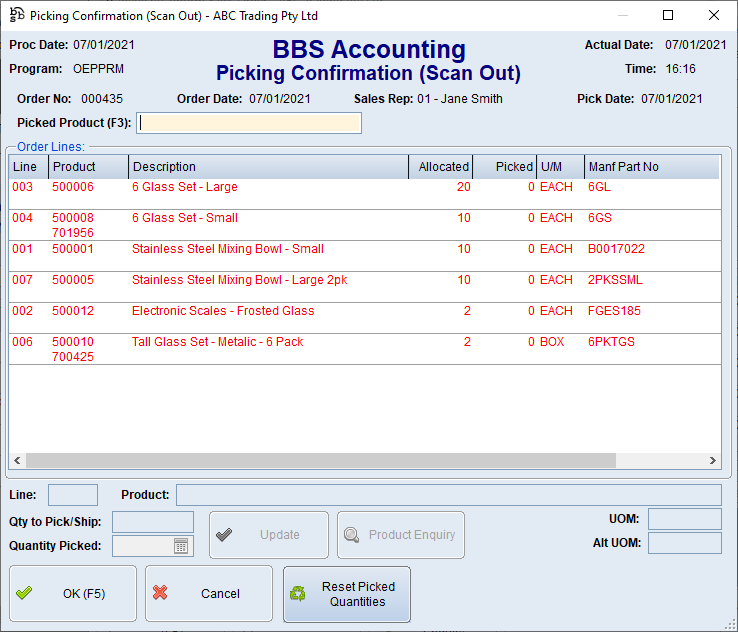
Task: Click Reset Picked Quantities button
Action: [346, 594]
